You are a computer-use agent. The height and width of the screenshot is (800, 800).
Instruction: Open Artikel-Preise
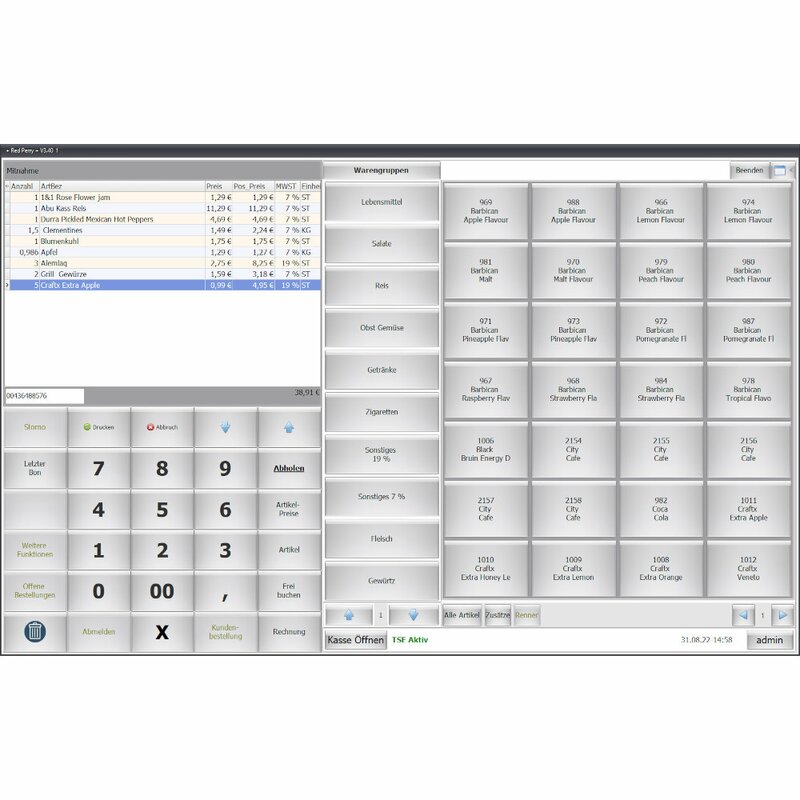(x=289, y=509)
